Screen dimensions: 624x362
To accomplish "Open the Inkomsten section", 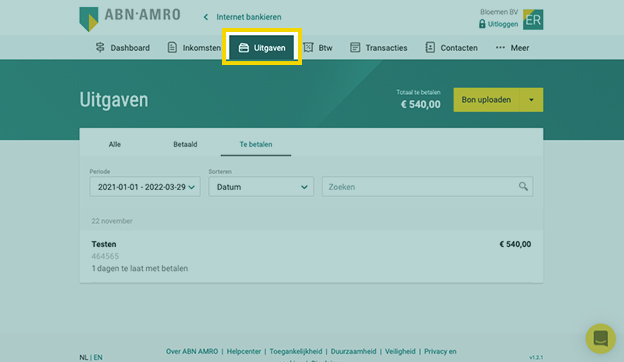I will [194, 48].
